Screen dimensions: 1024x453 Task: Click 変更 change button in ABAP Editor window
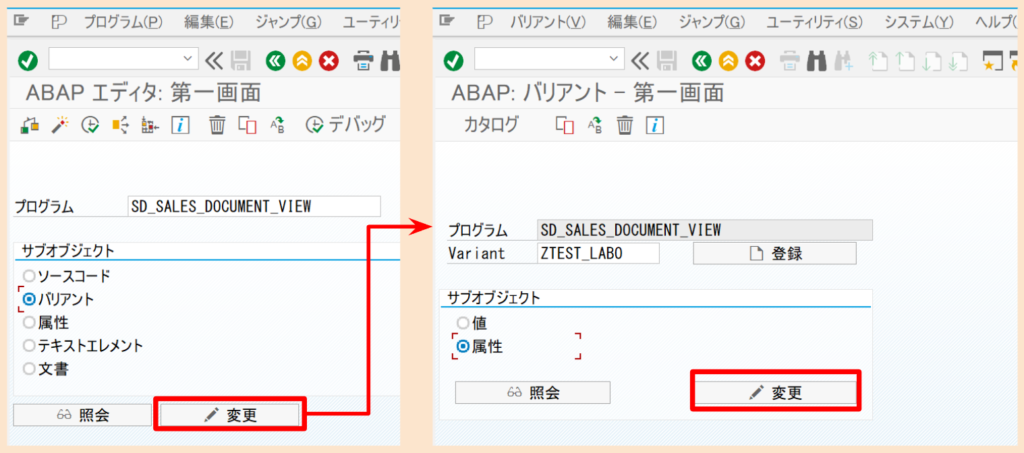pos(231,415)
